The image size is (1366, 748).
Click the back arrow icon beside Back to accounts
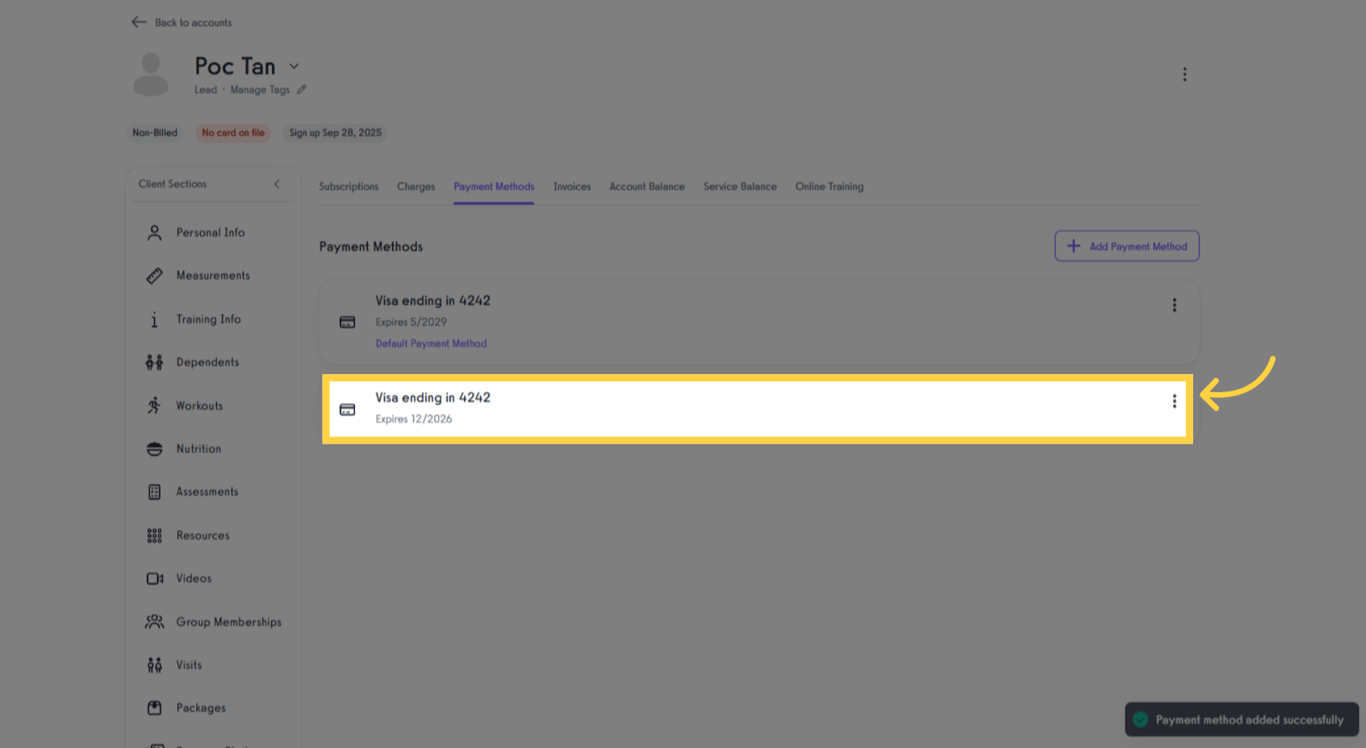point(139,22)
